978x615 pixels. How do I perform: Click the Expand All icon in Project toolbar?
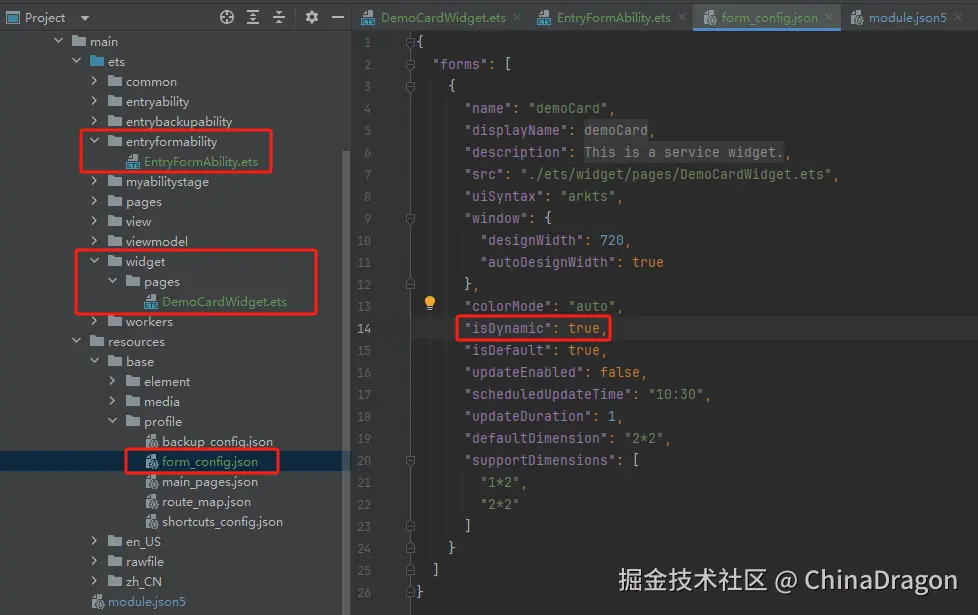click(x=253, y=17)
